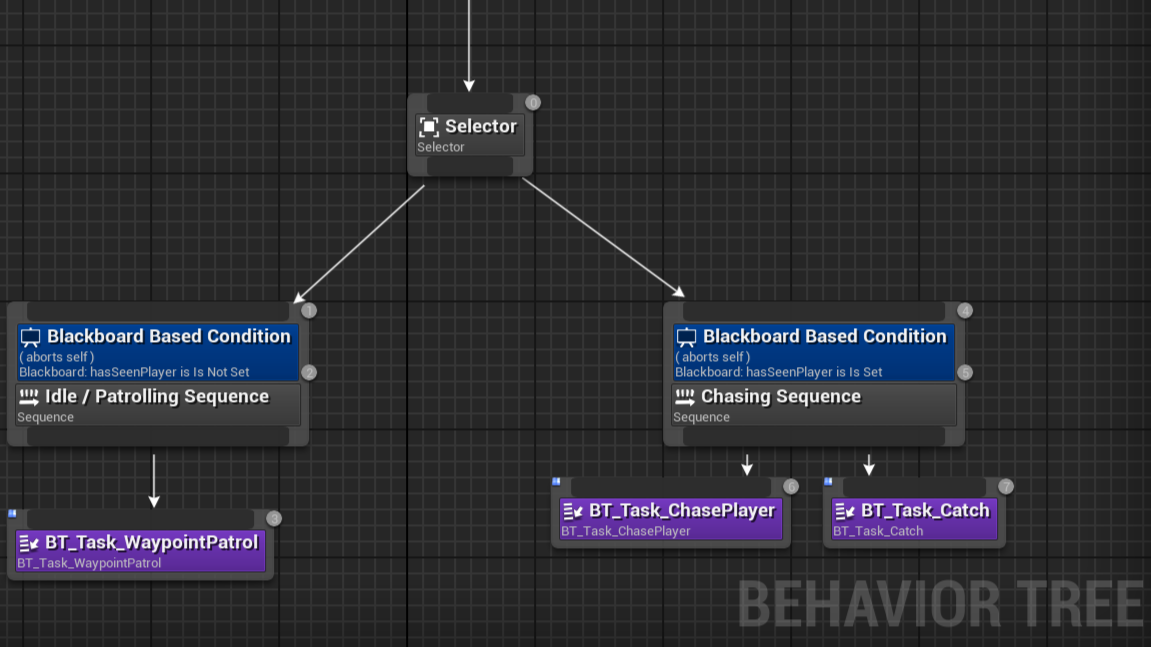Screen dimensions: 1151x647
Task: Click the icon on the 'is Set' Blackboard decorator
Action: pos(686,337)
